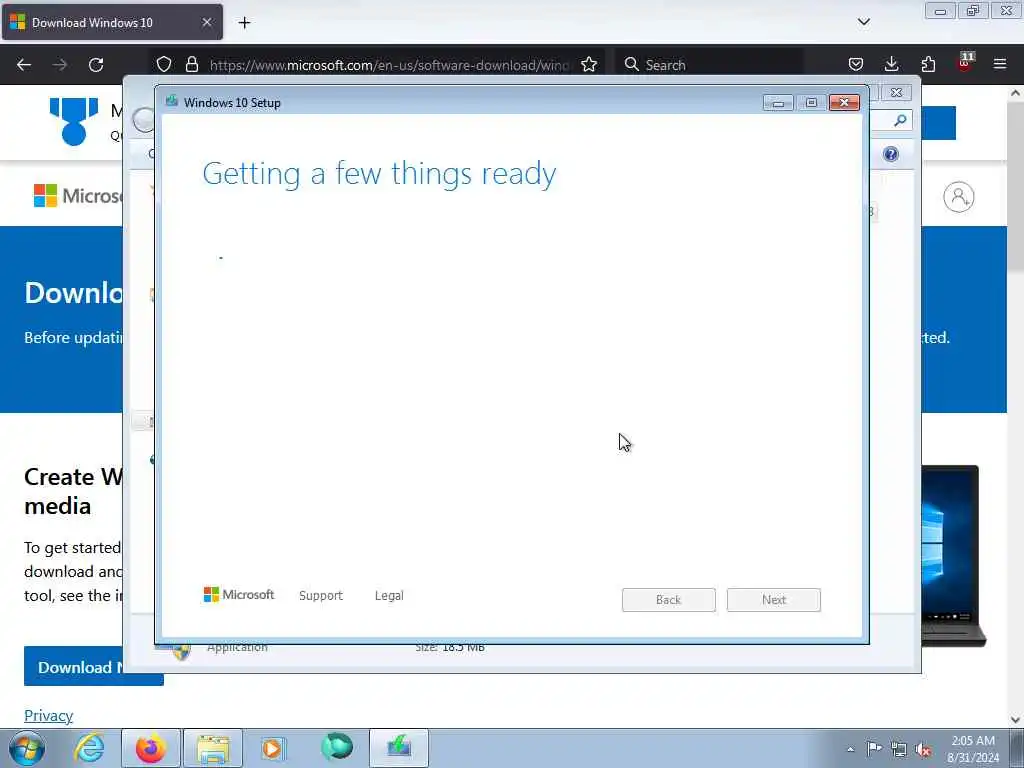Bookmark this page with the star icon
The image size is (1024, 768).
tap(589, 64)
